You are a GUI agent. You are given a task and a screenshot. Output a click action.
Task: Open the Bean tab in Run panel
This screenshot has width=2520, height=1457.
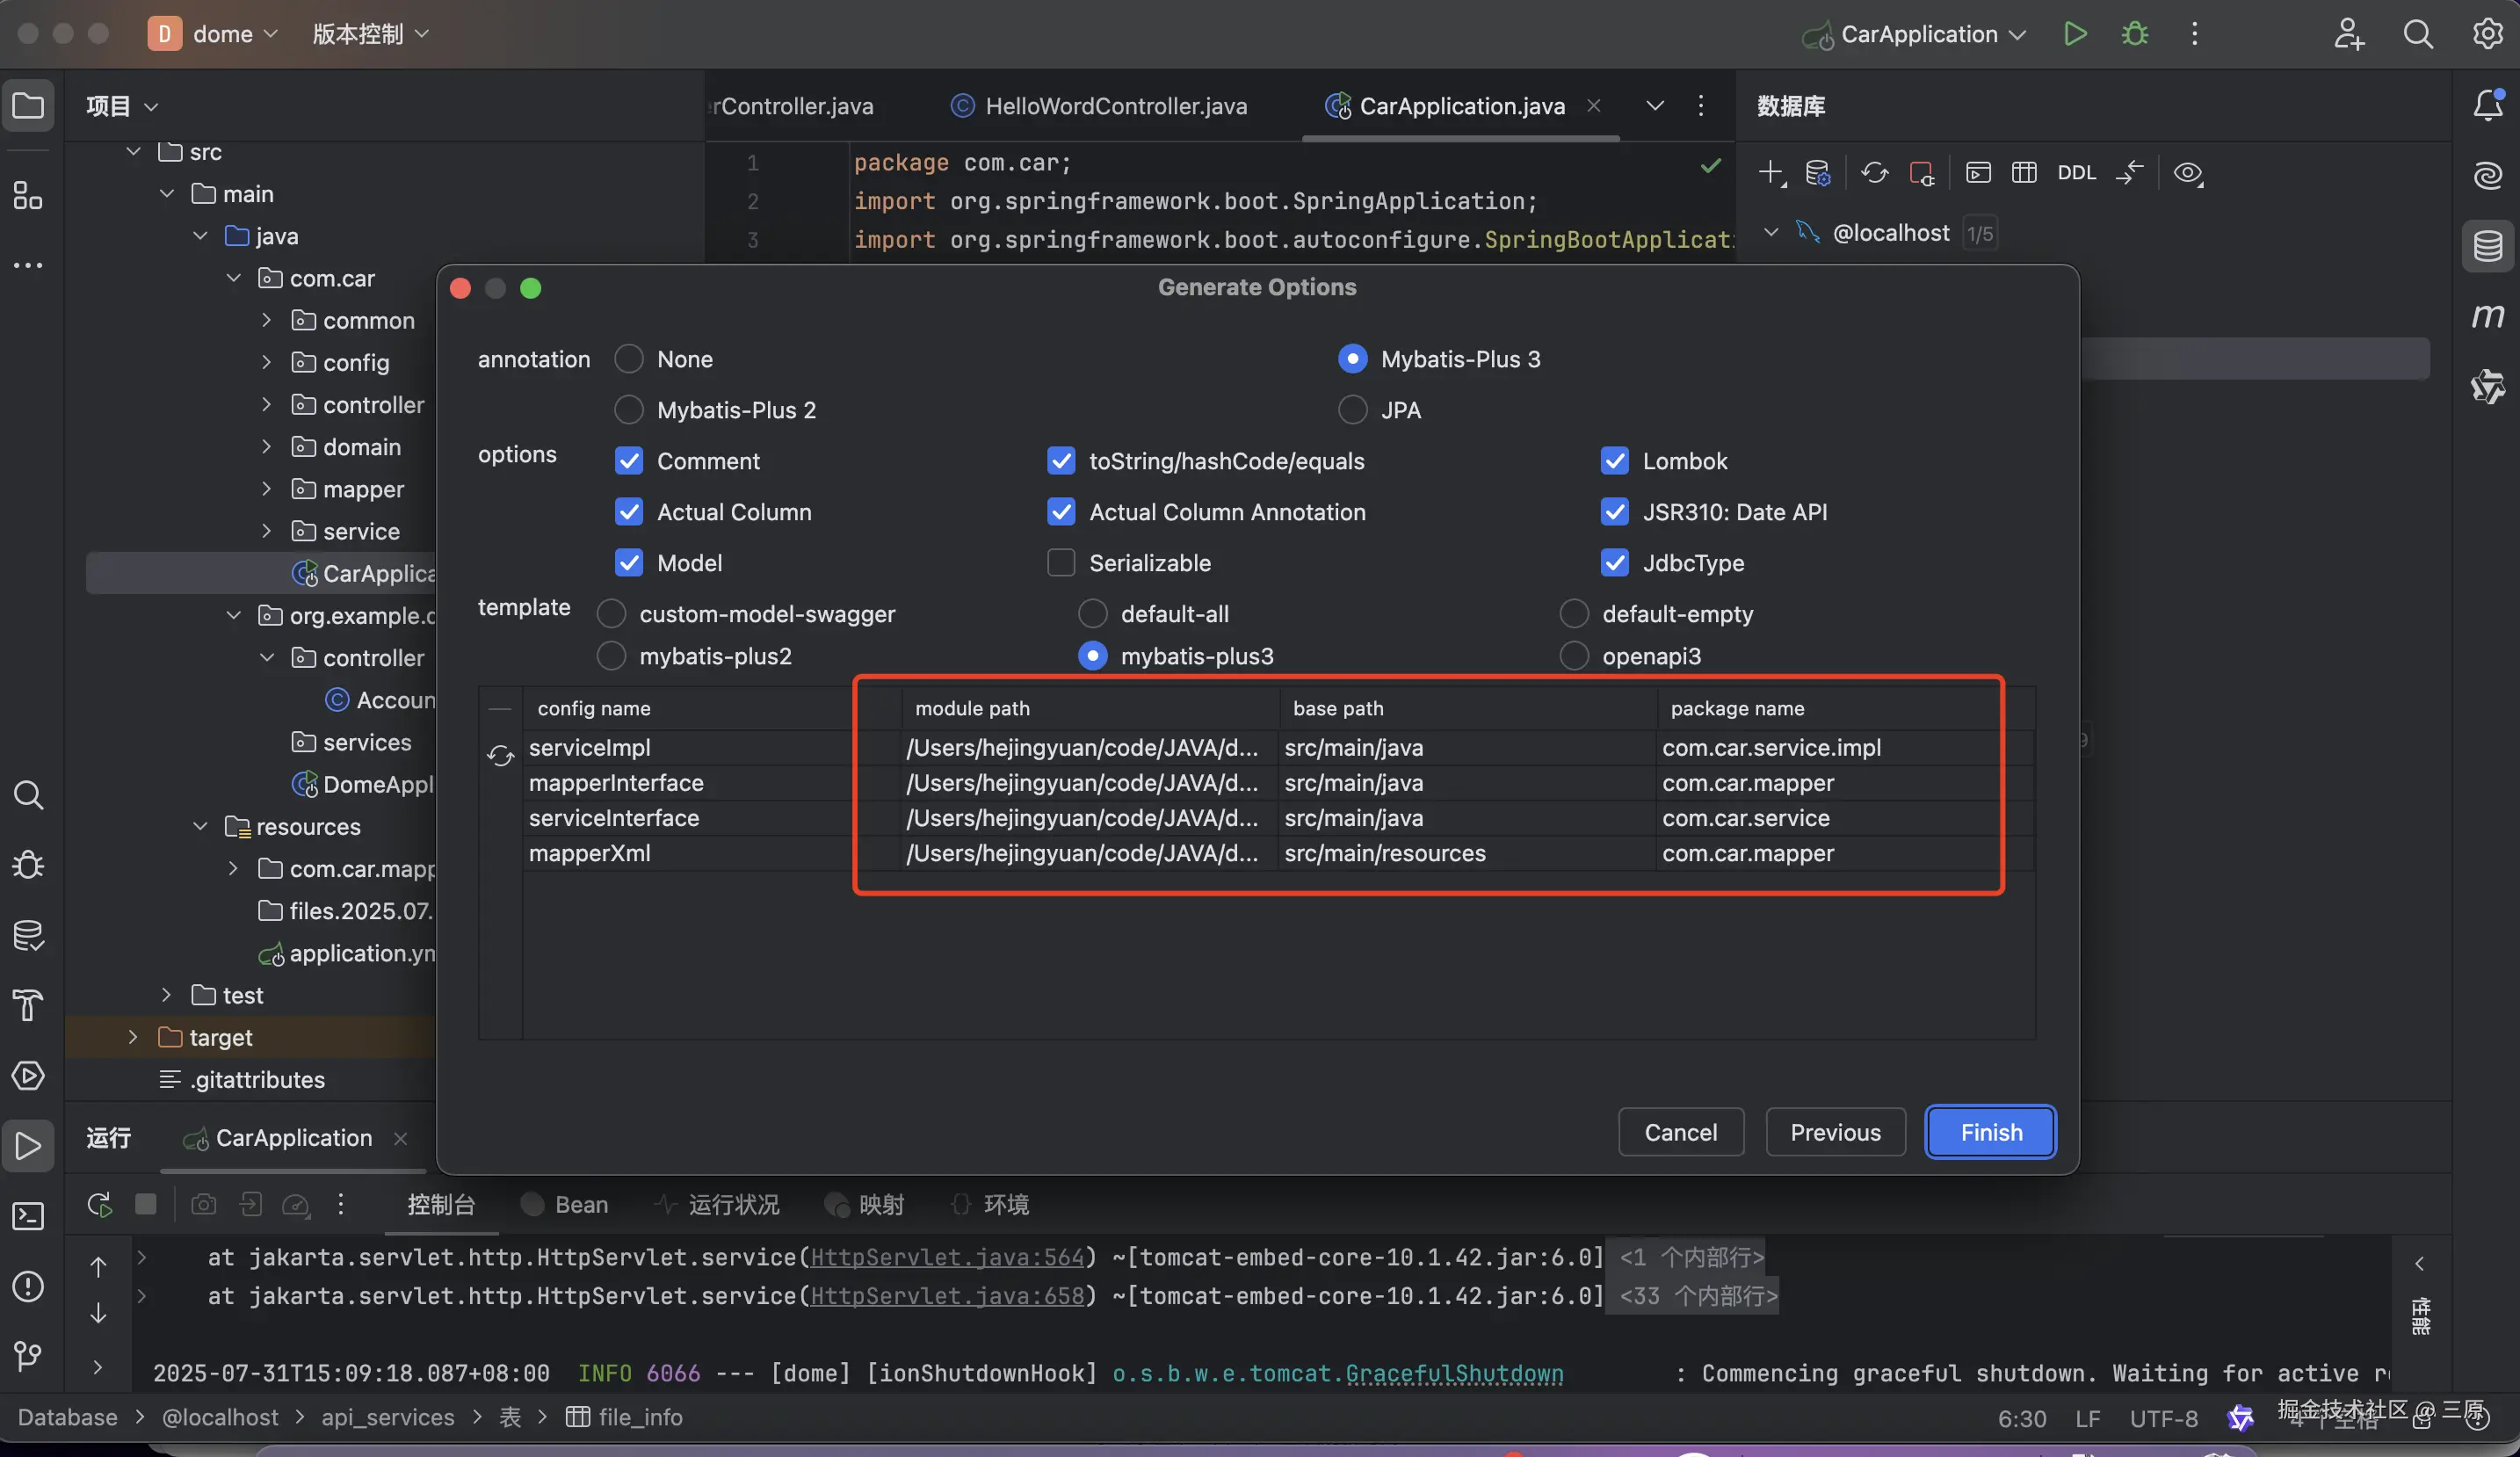[580, 1204]
